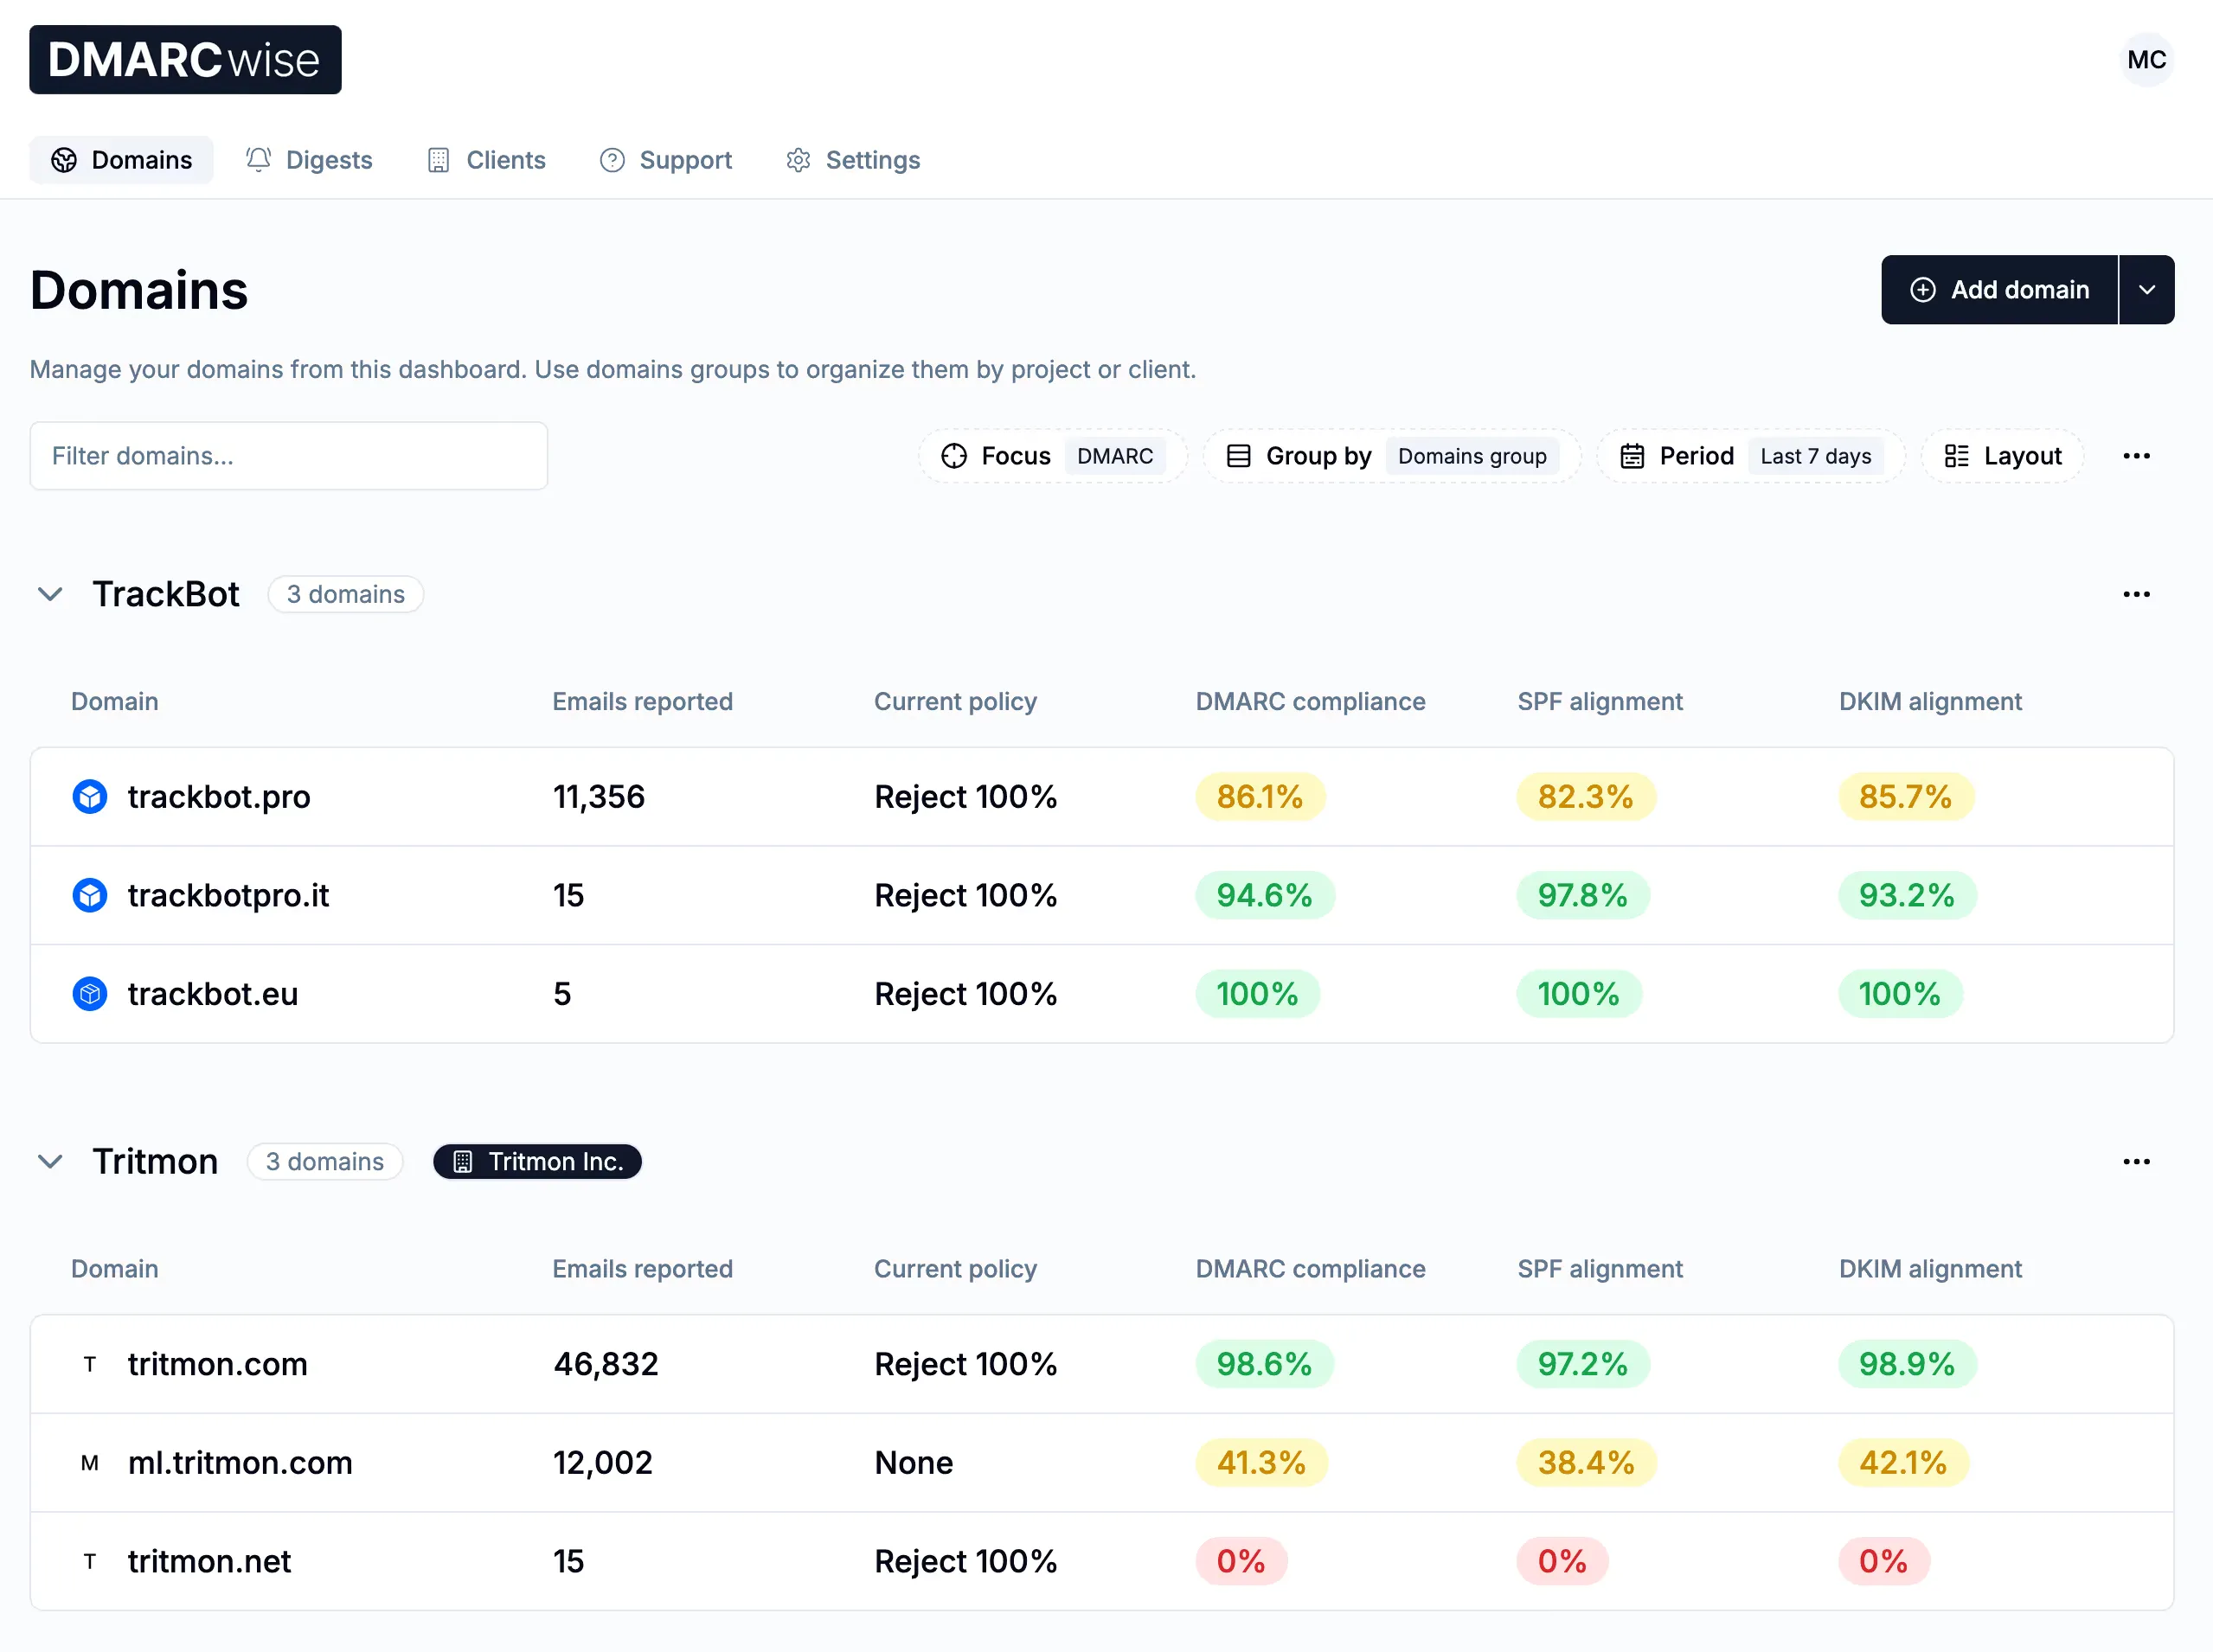Viewport: 2213px width, 1652px height.
Task: Collapse the TrackBot domains group
Action: 50,593
